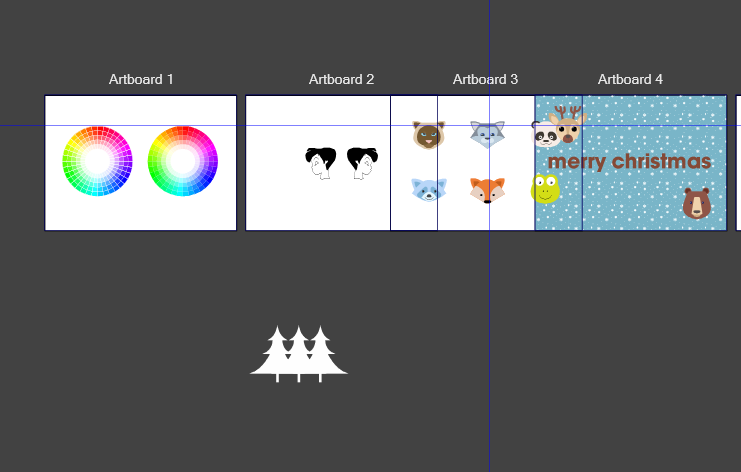Screen dimensions: 741x472
Task: Choose the Artboard 4 title
Action: click(x=630, y=79)
